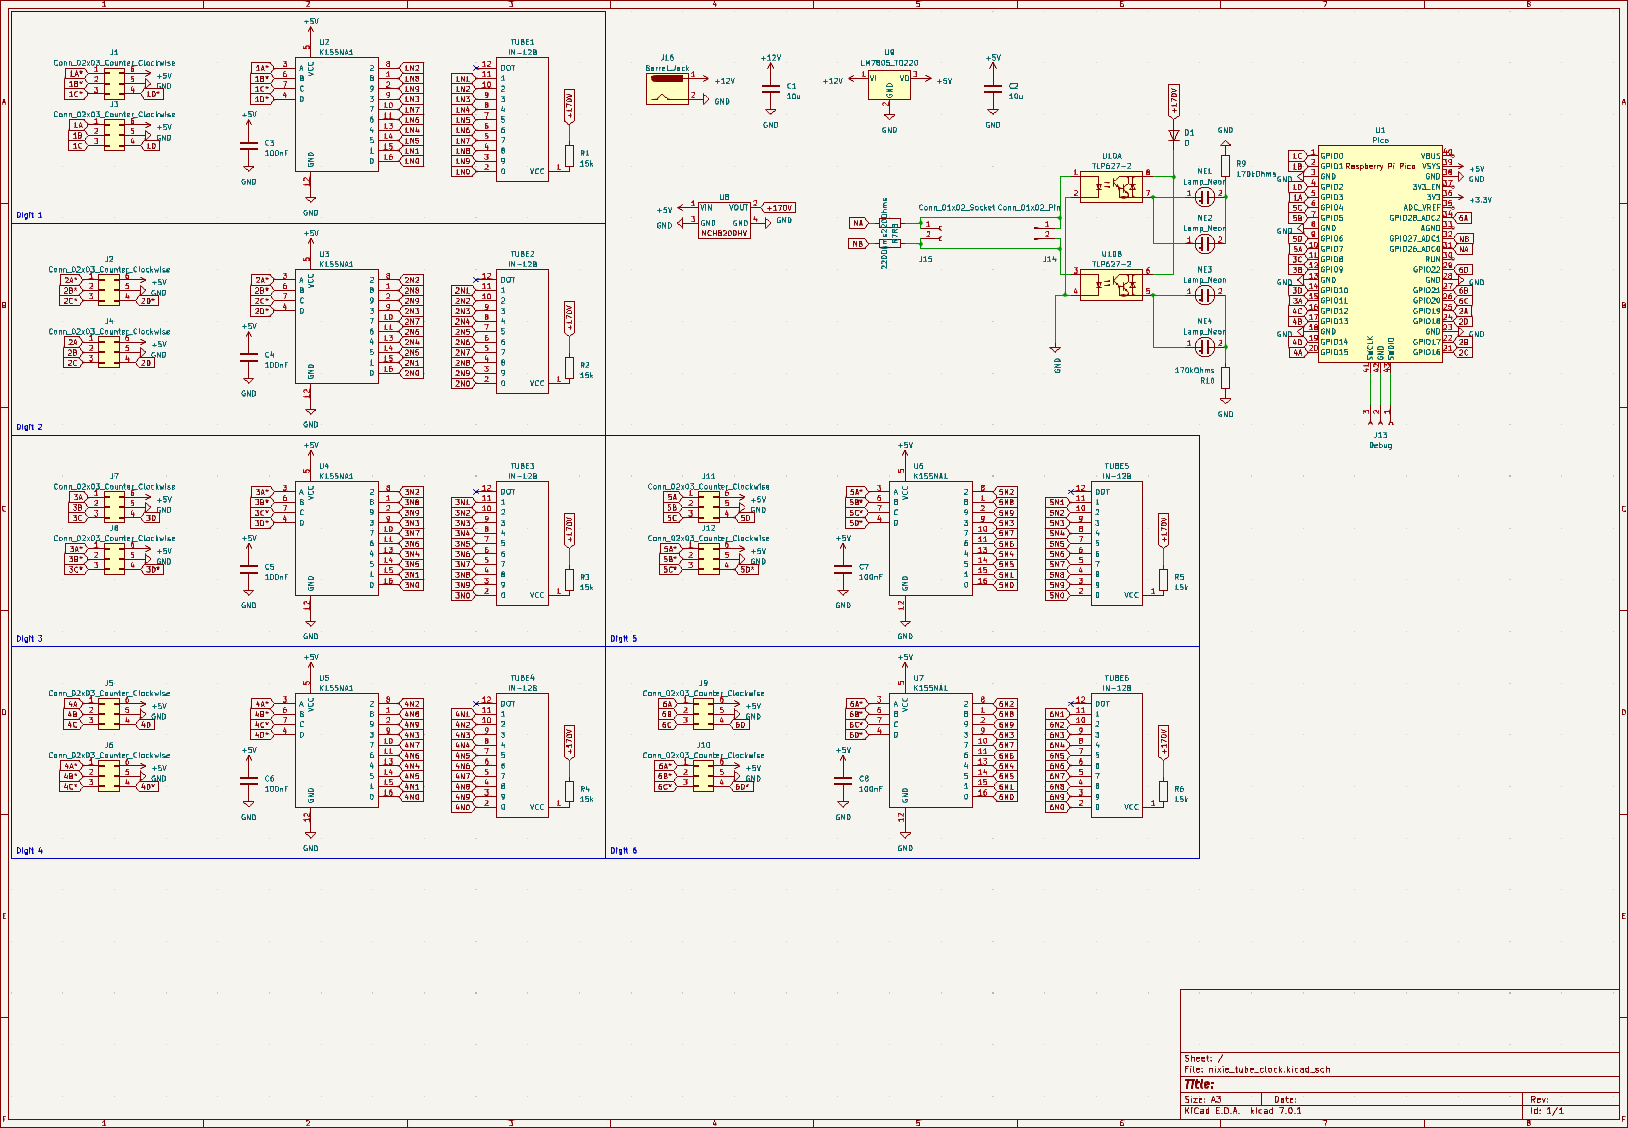
Task: Select the NE3 Lamp_Neon symbol
Action: [x=1205, y=295]
